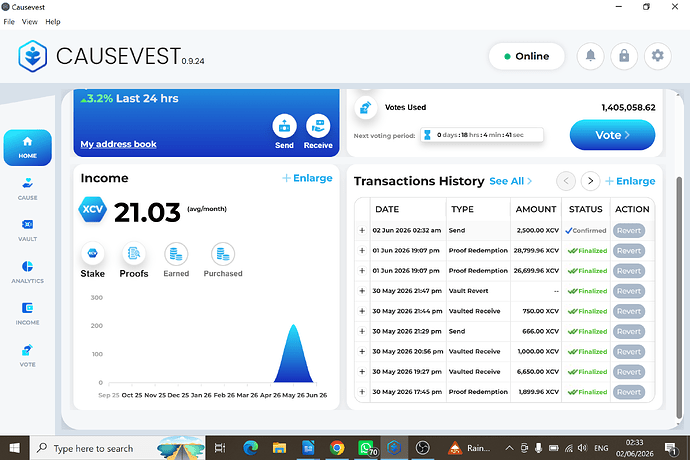Screen dimensions: 690x460
Task: Open Windows Start menu
Action: point(14,448)
